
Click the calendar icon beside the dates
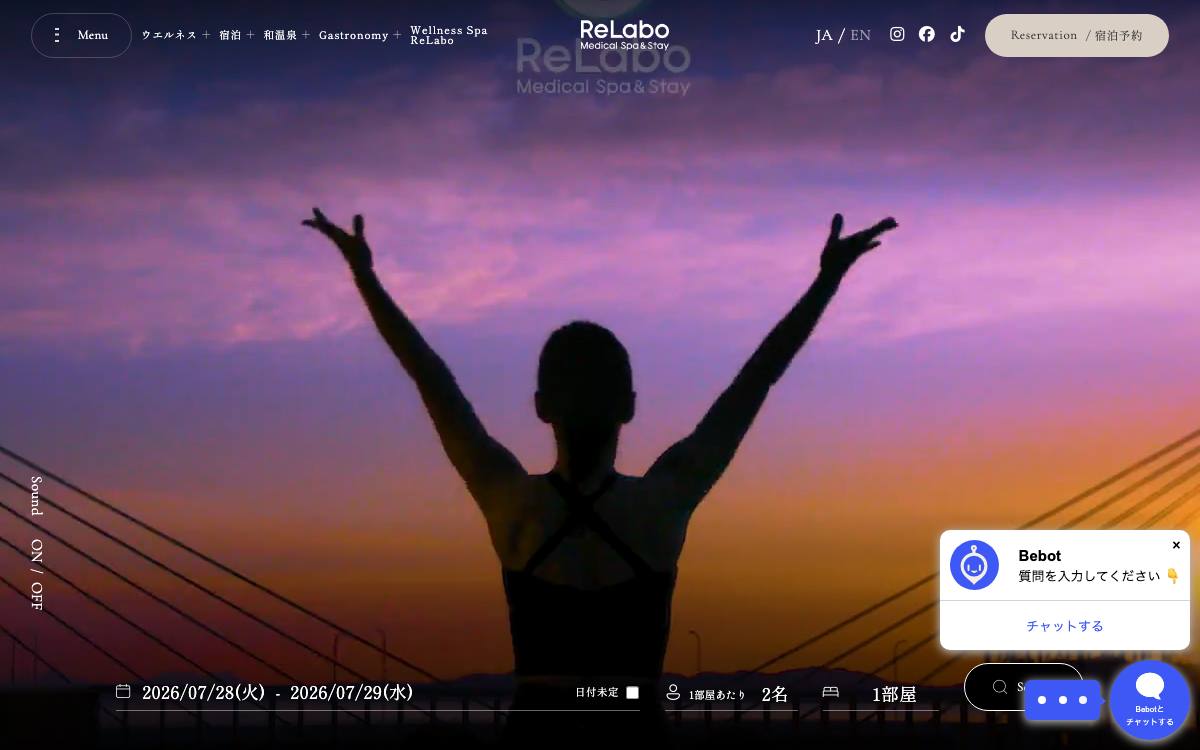pyautogui.click(x=123, y=691)
